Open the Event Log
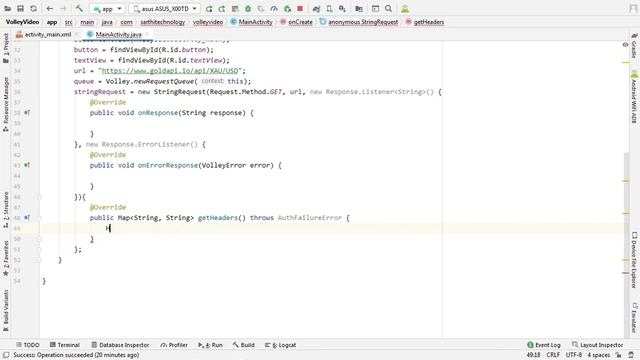 [544, 345]
